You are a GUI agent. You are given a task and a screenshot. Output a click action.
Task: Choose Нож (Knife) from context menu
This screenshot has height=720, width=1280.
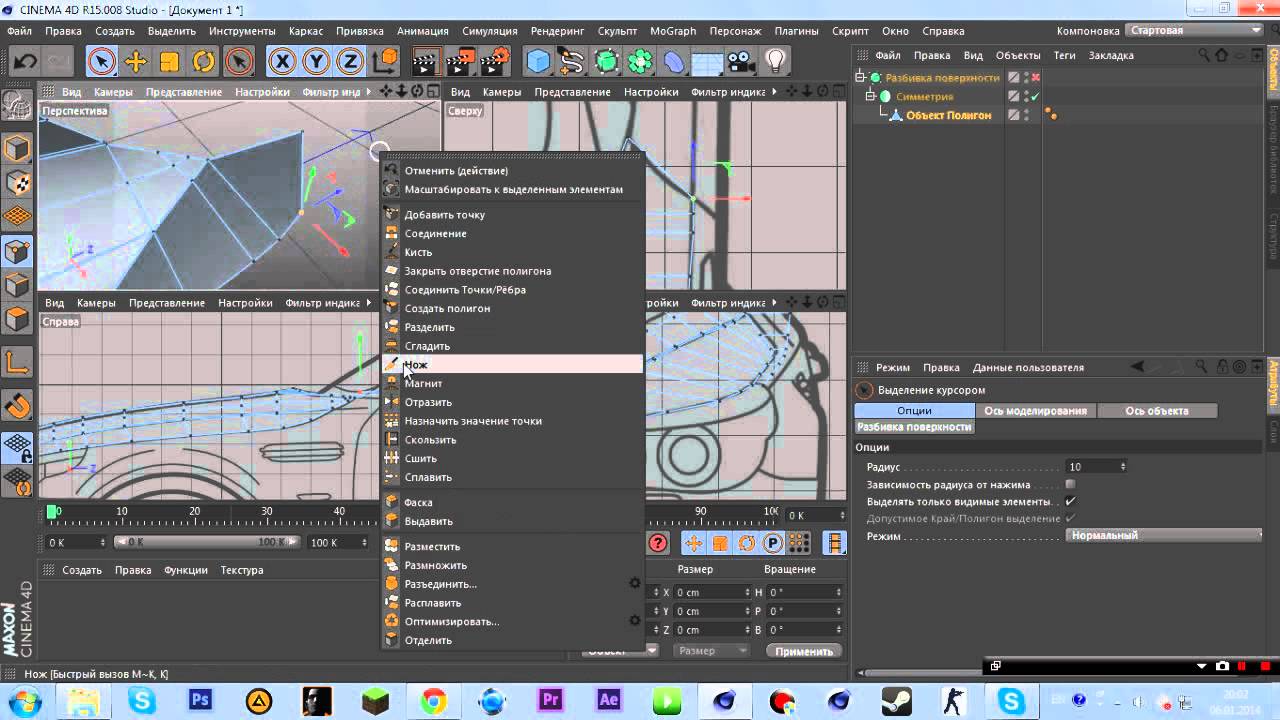pyautogui.click(x=512, y=365)
